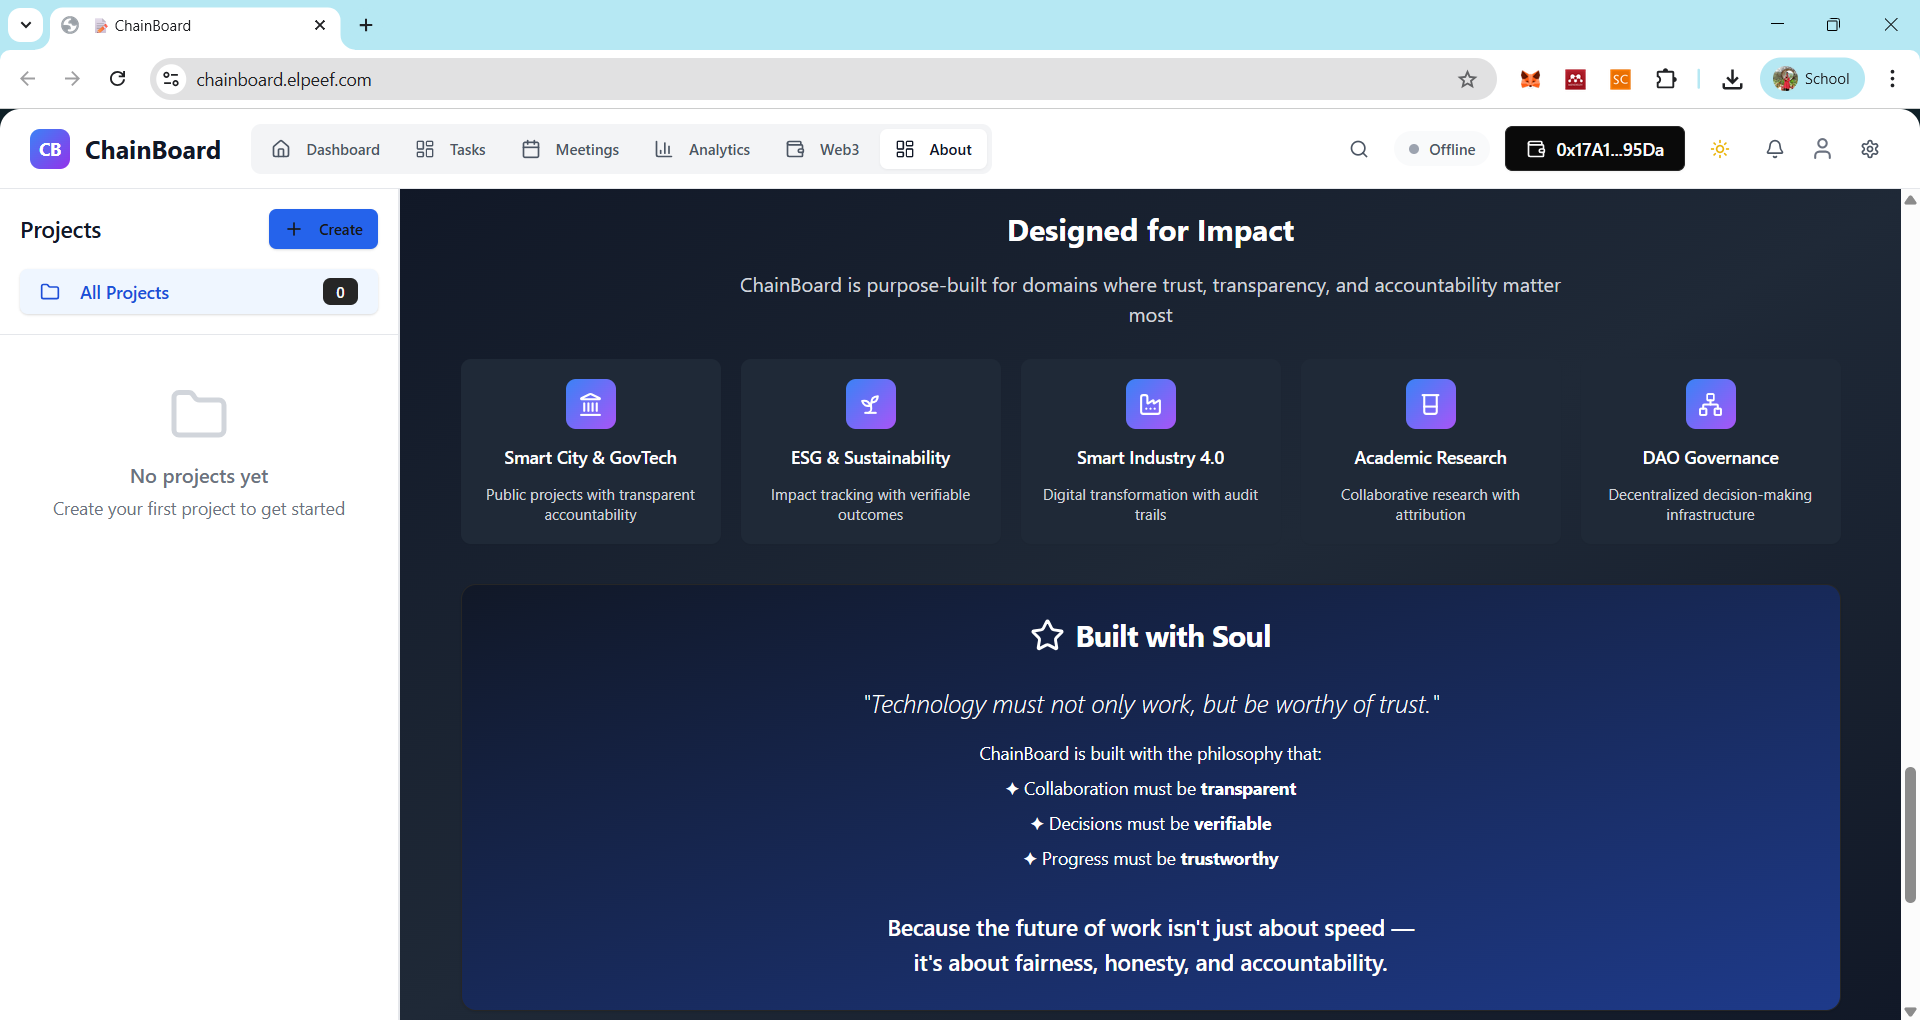Open the MetaMask fox extension
Image resolution: width=1920 pixels, height=1020 pixels.
pyautogui.click(x=1530, y=79)
